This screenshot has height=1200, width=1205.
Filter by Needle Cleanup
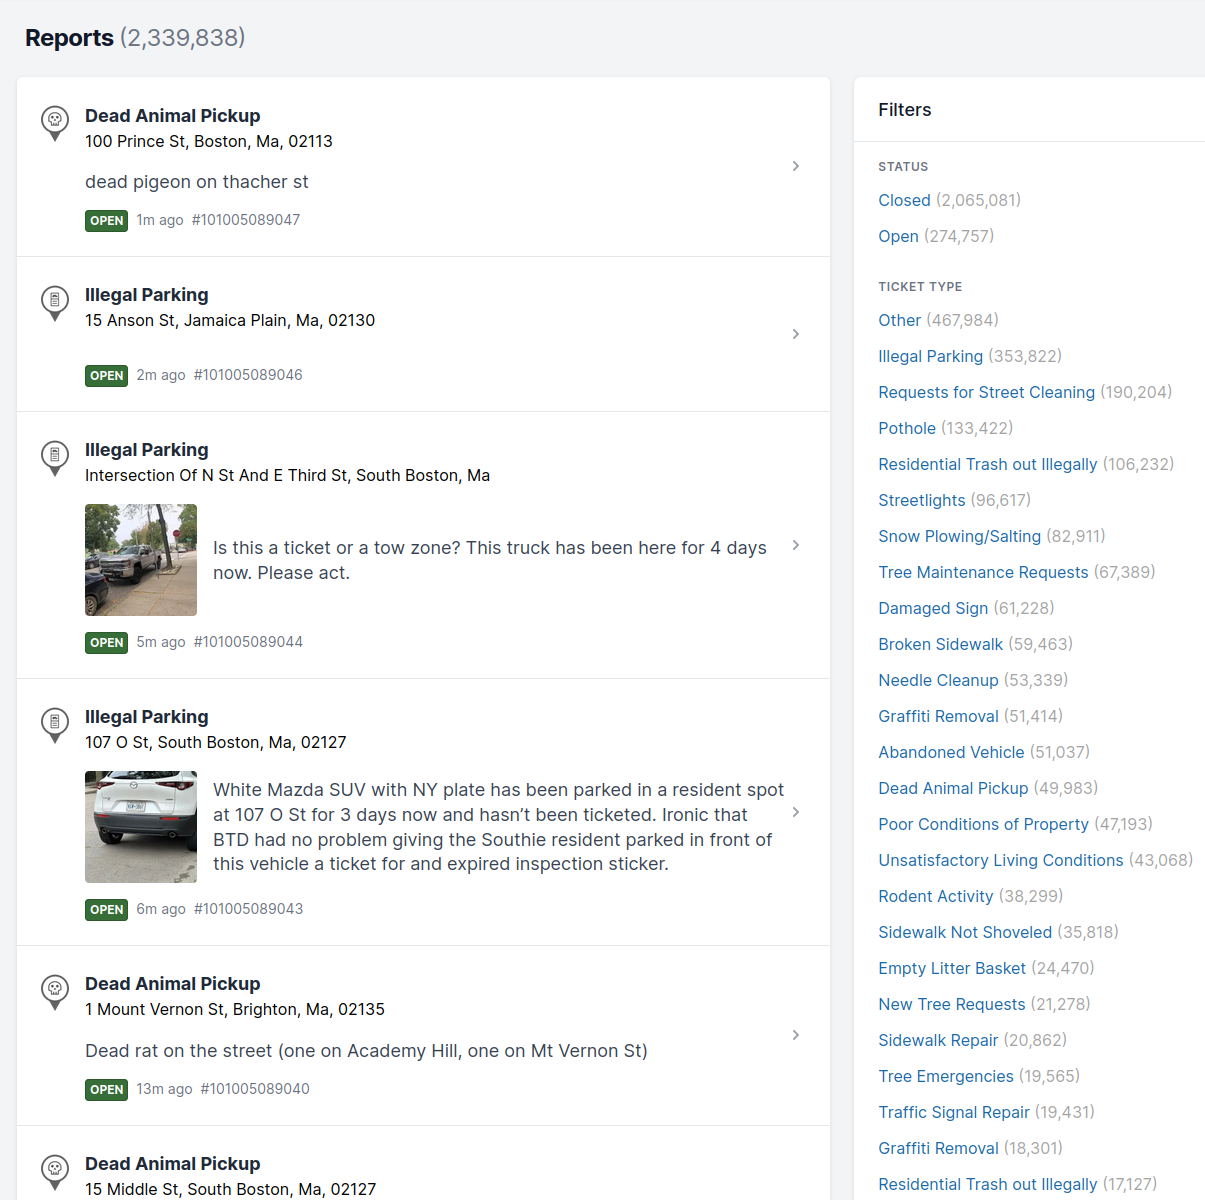(x=938, y=680)
